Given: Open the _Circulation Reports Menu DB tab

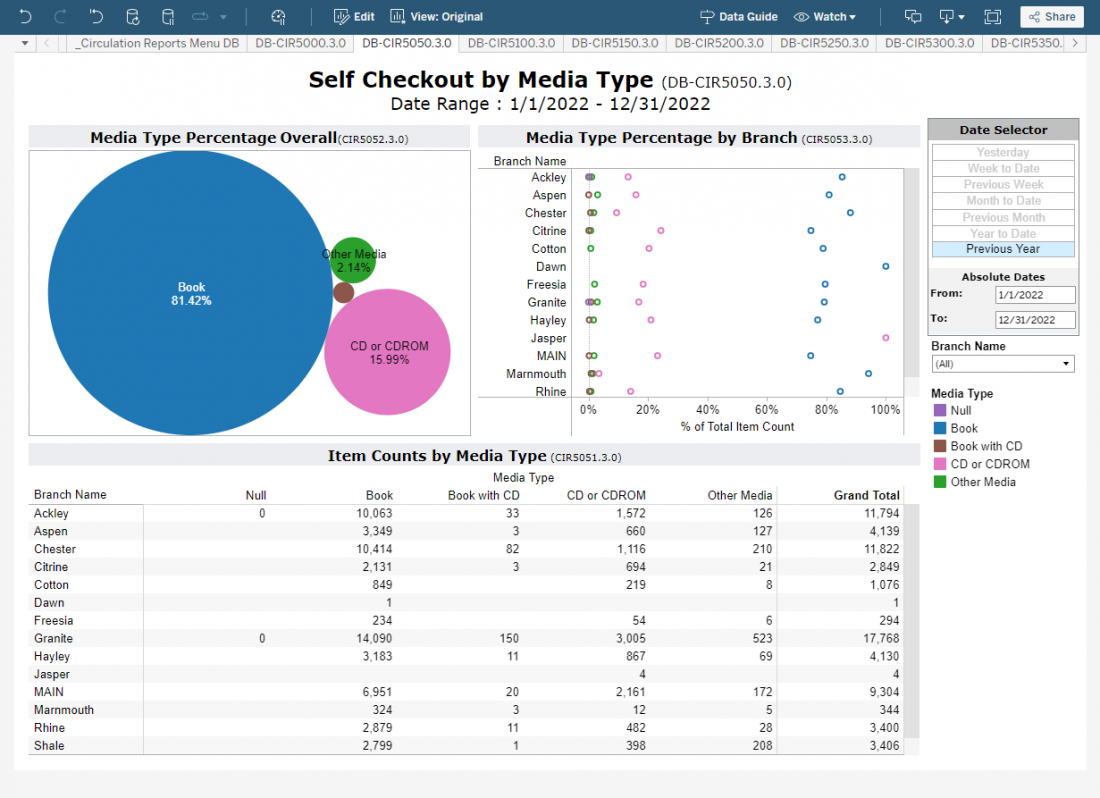Looking at the screenshot, I should point(157,43).
